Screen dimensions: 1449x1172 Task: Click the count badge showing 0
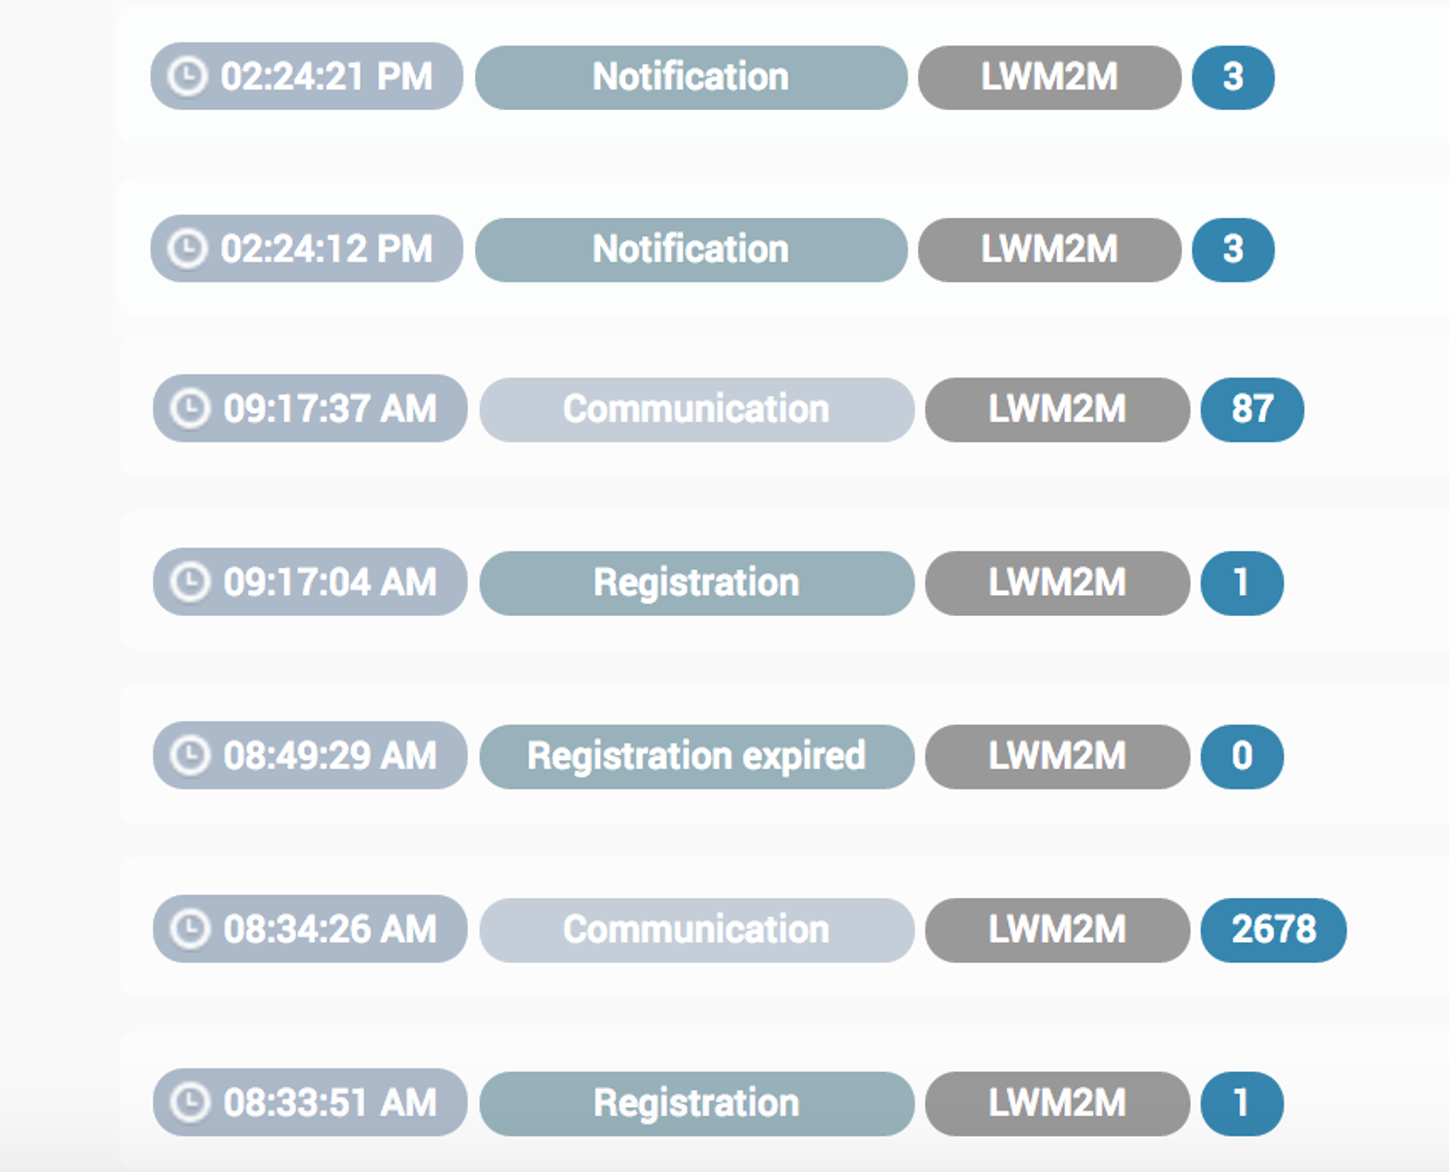point(1242,756)
